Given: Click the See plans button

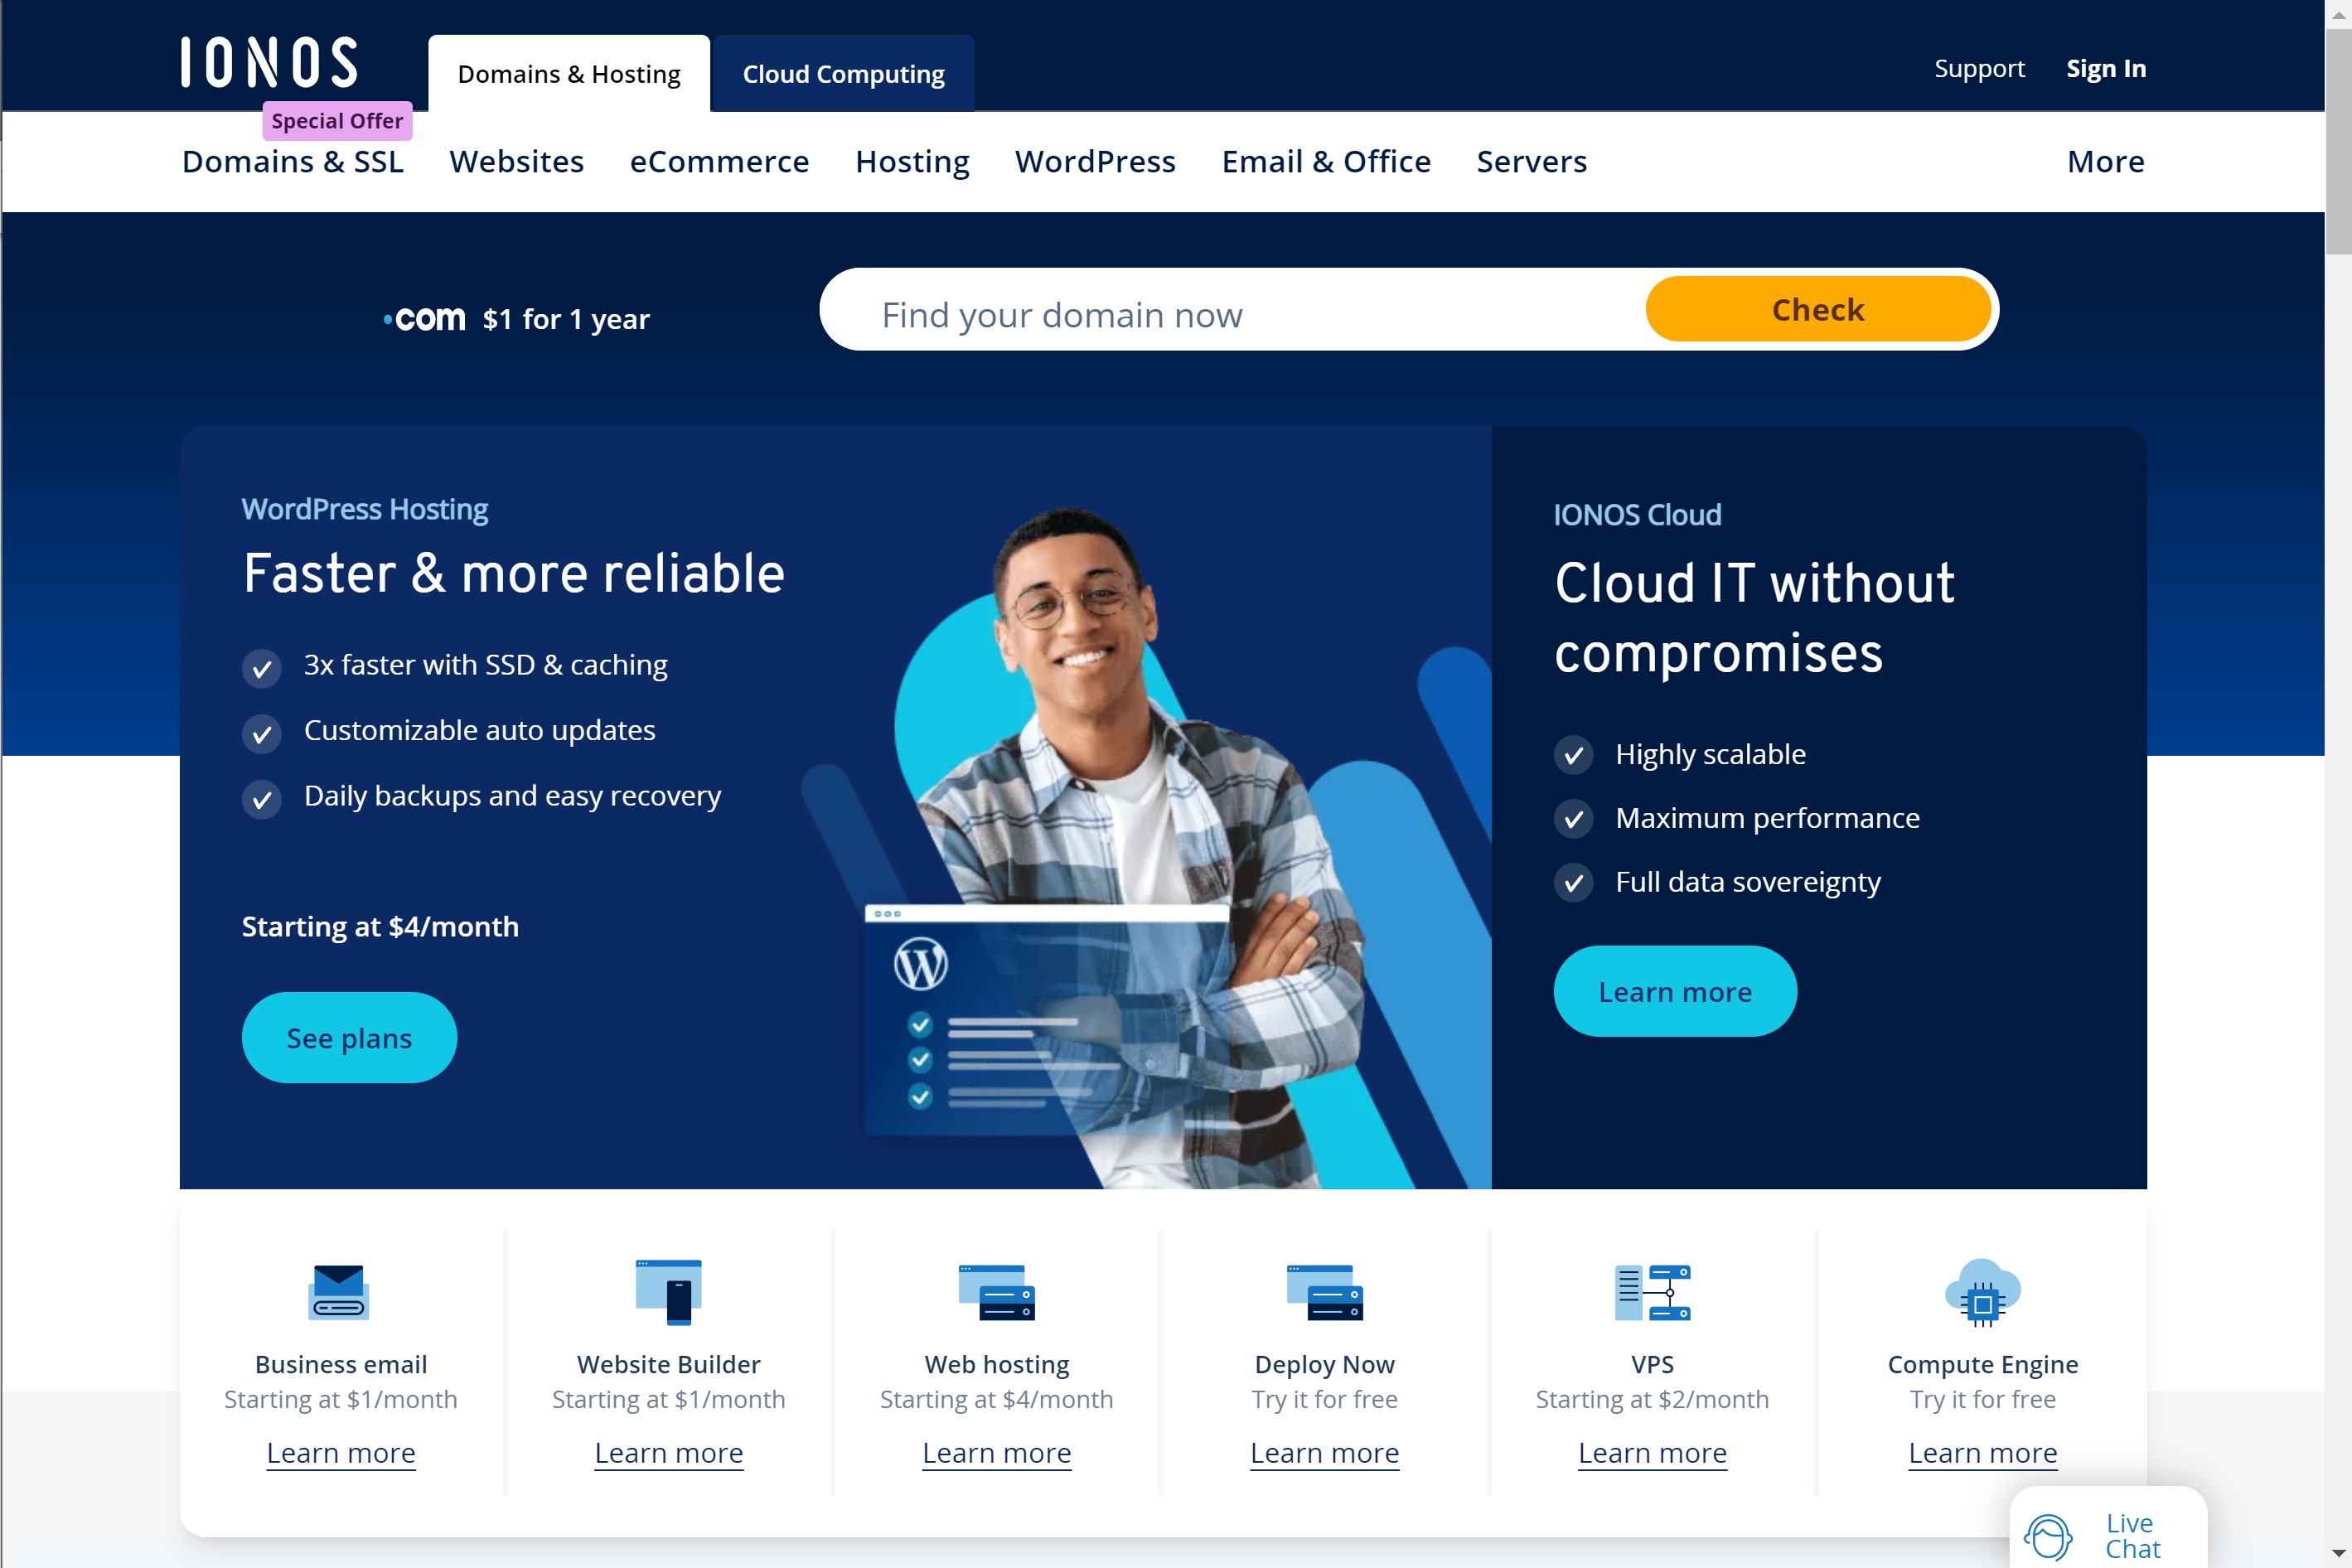Looking at the screenshot, I should coord(349,1037).
